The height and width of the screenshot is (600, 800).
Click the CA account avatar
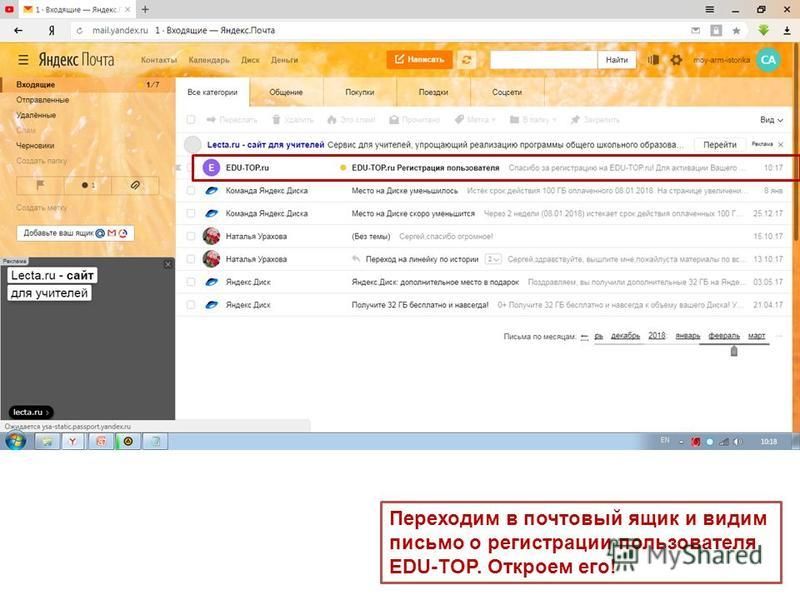click(x=768, y=60)
